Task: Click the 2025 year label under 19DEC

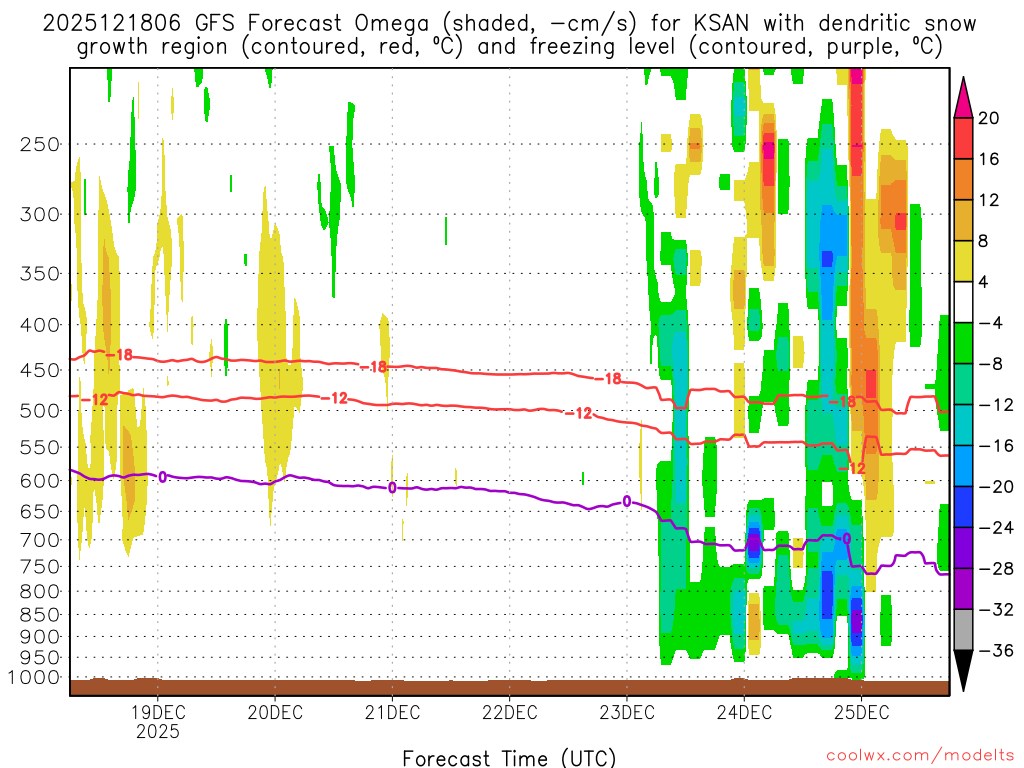Action: tap(157, 731)
